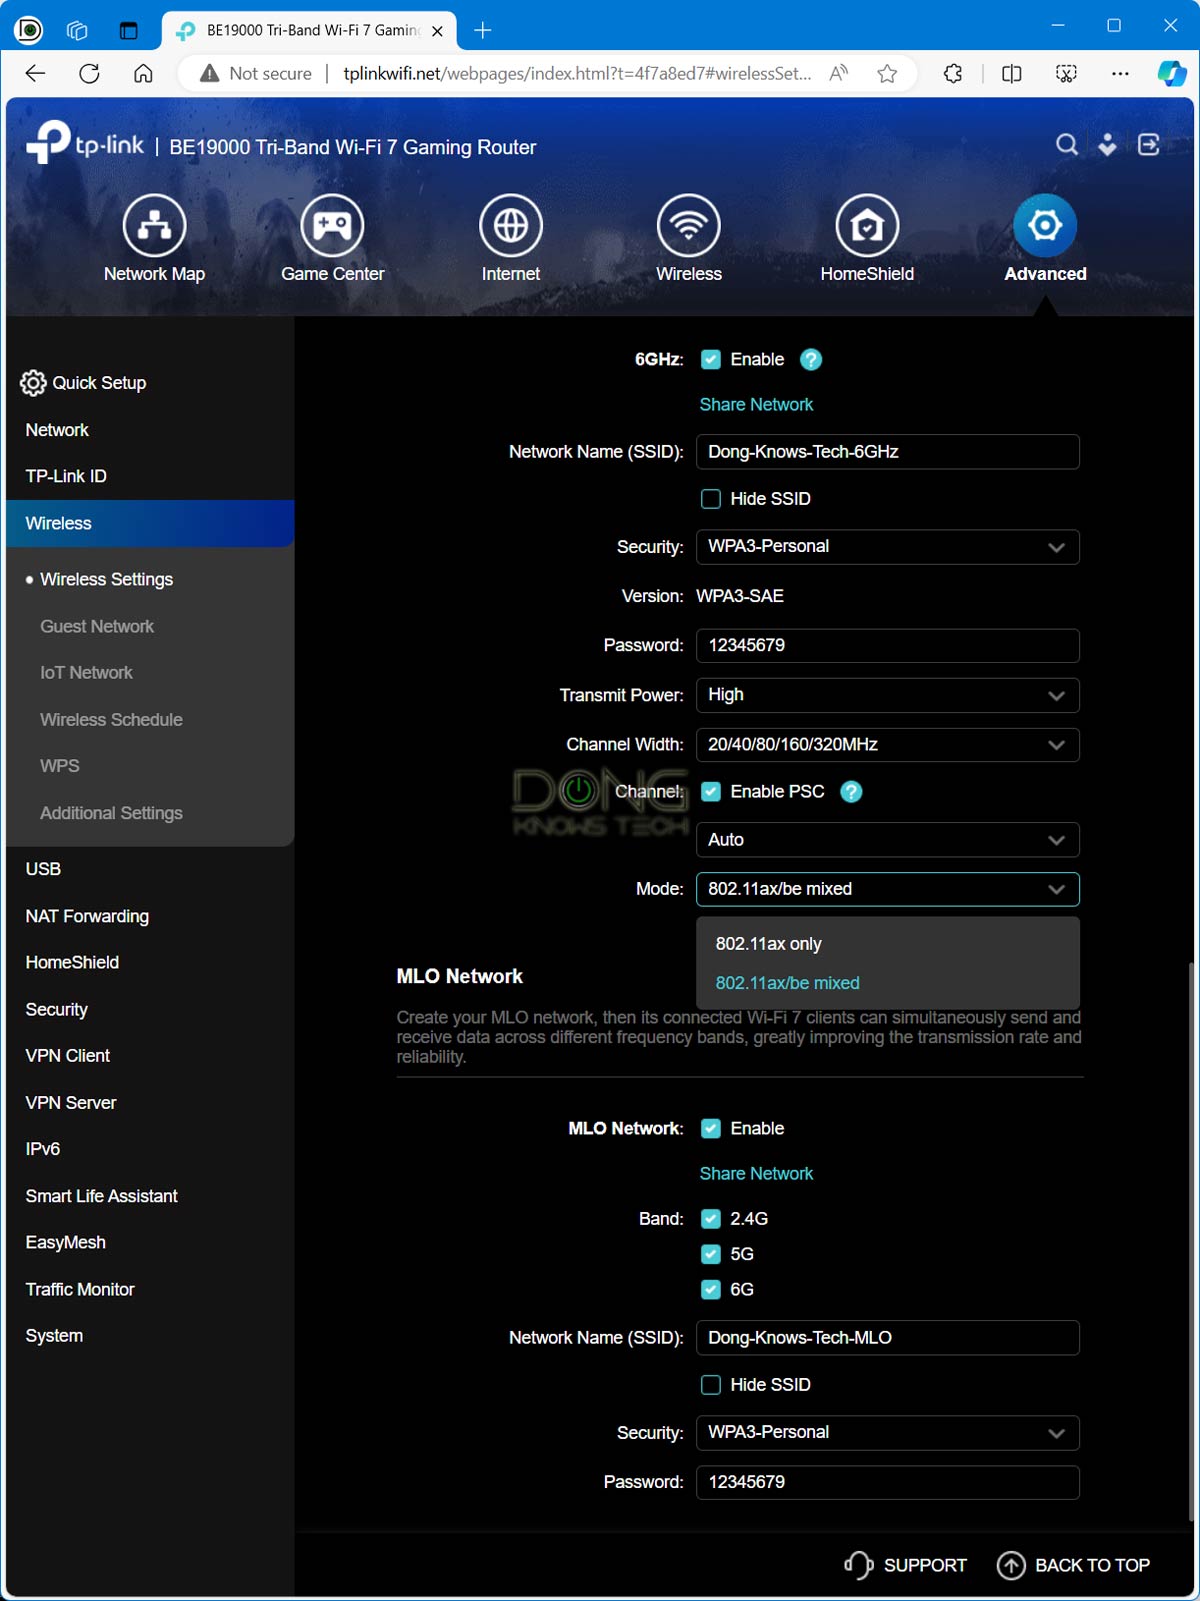
Task: Open Quick Setup in the sidebar
Action: 84,383
